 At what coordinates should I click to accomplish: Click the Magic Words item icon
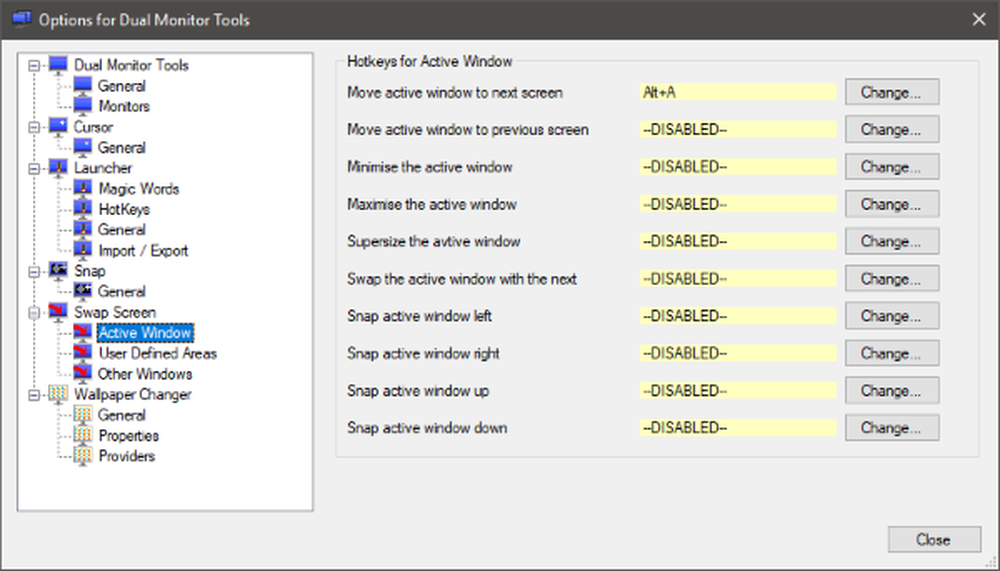(x=84, y=189)
